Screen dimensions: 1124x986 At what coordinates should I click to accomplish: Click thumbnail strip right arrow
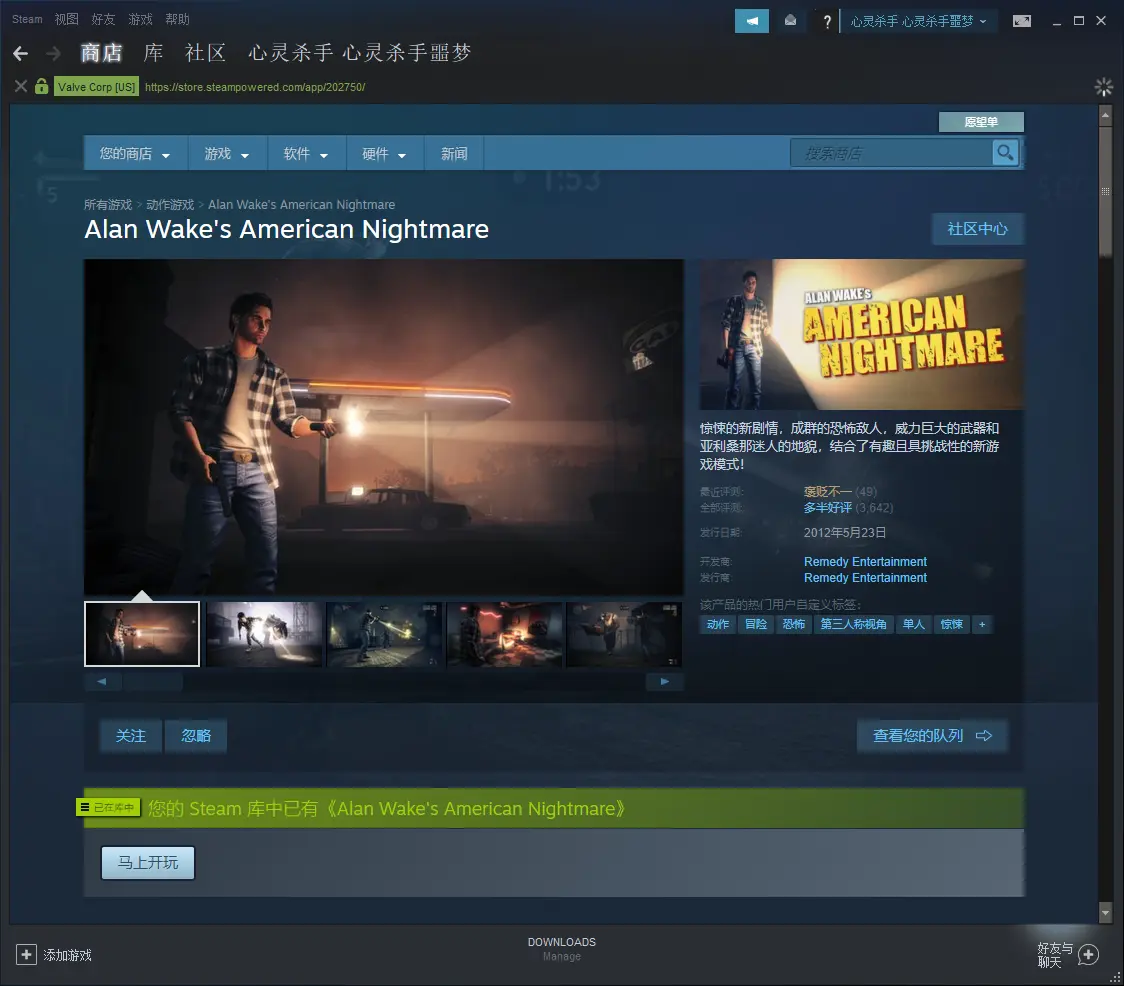coord(665,681)
